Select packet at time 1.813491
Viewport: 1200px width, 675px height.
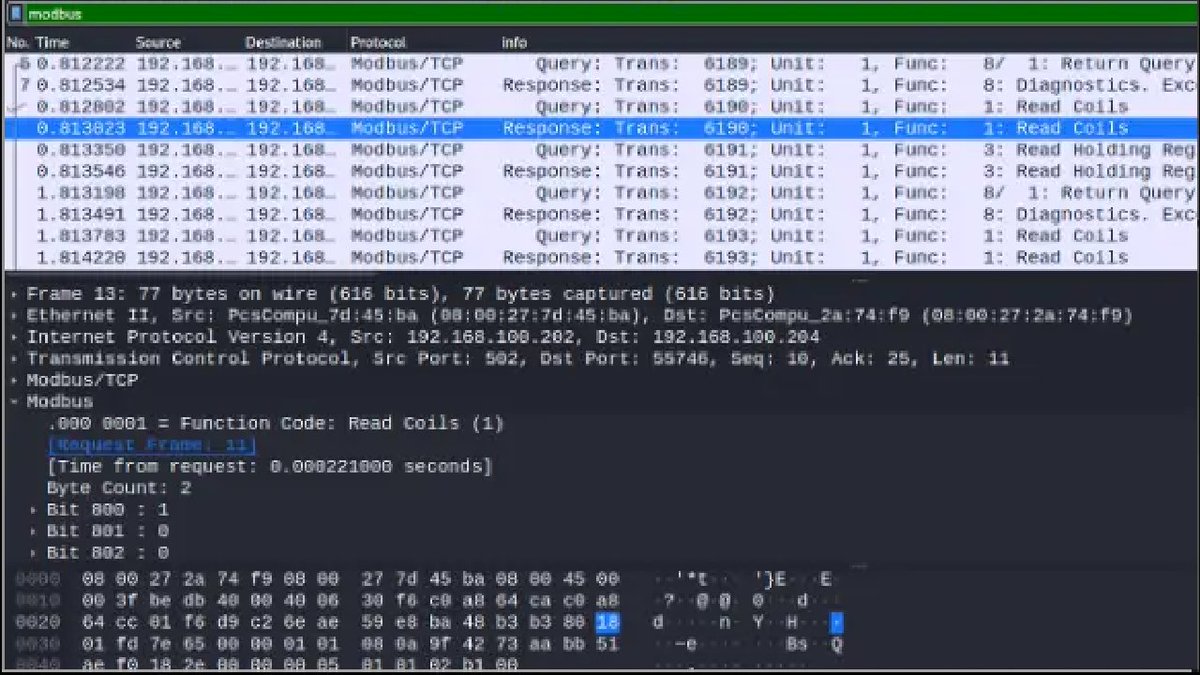(x=600, y=214)
